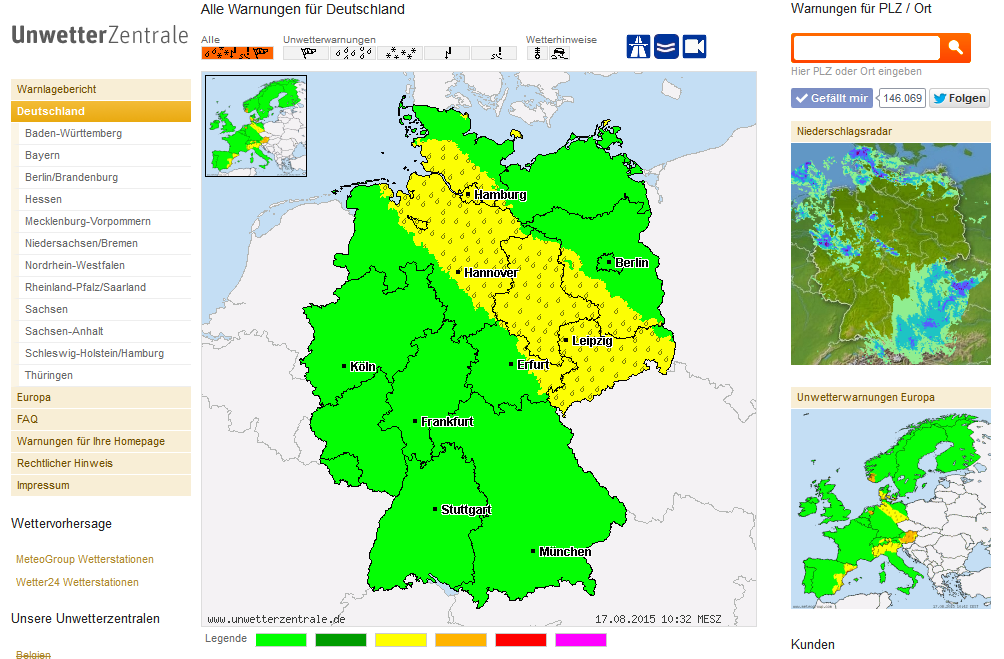Click the Twitter Folgen button

(x=959, y=98)
